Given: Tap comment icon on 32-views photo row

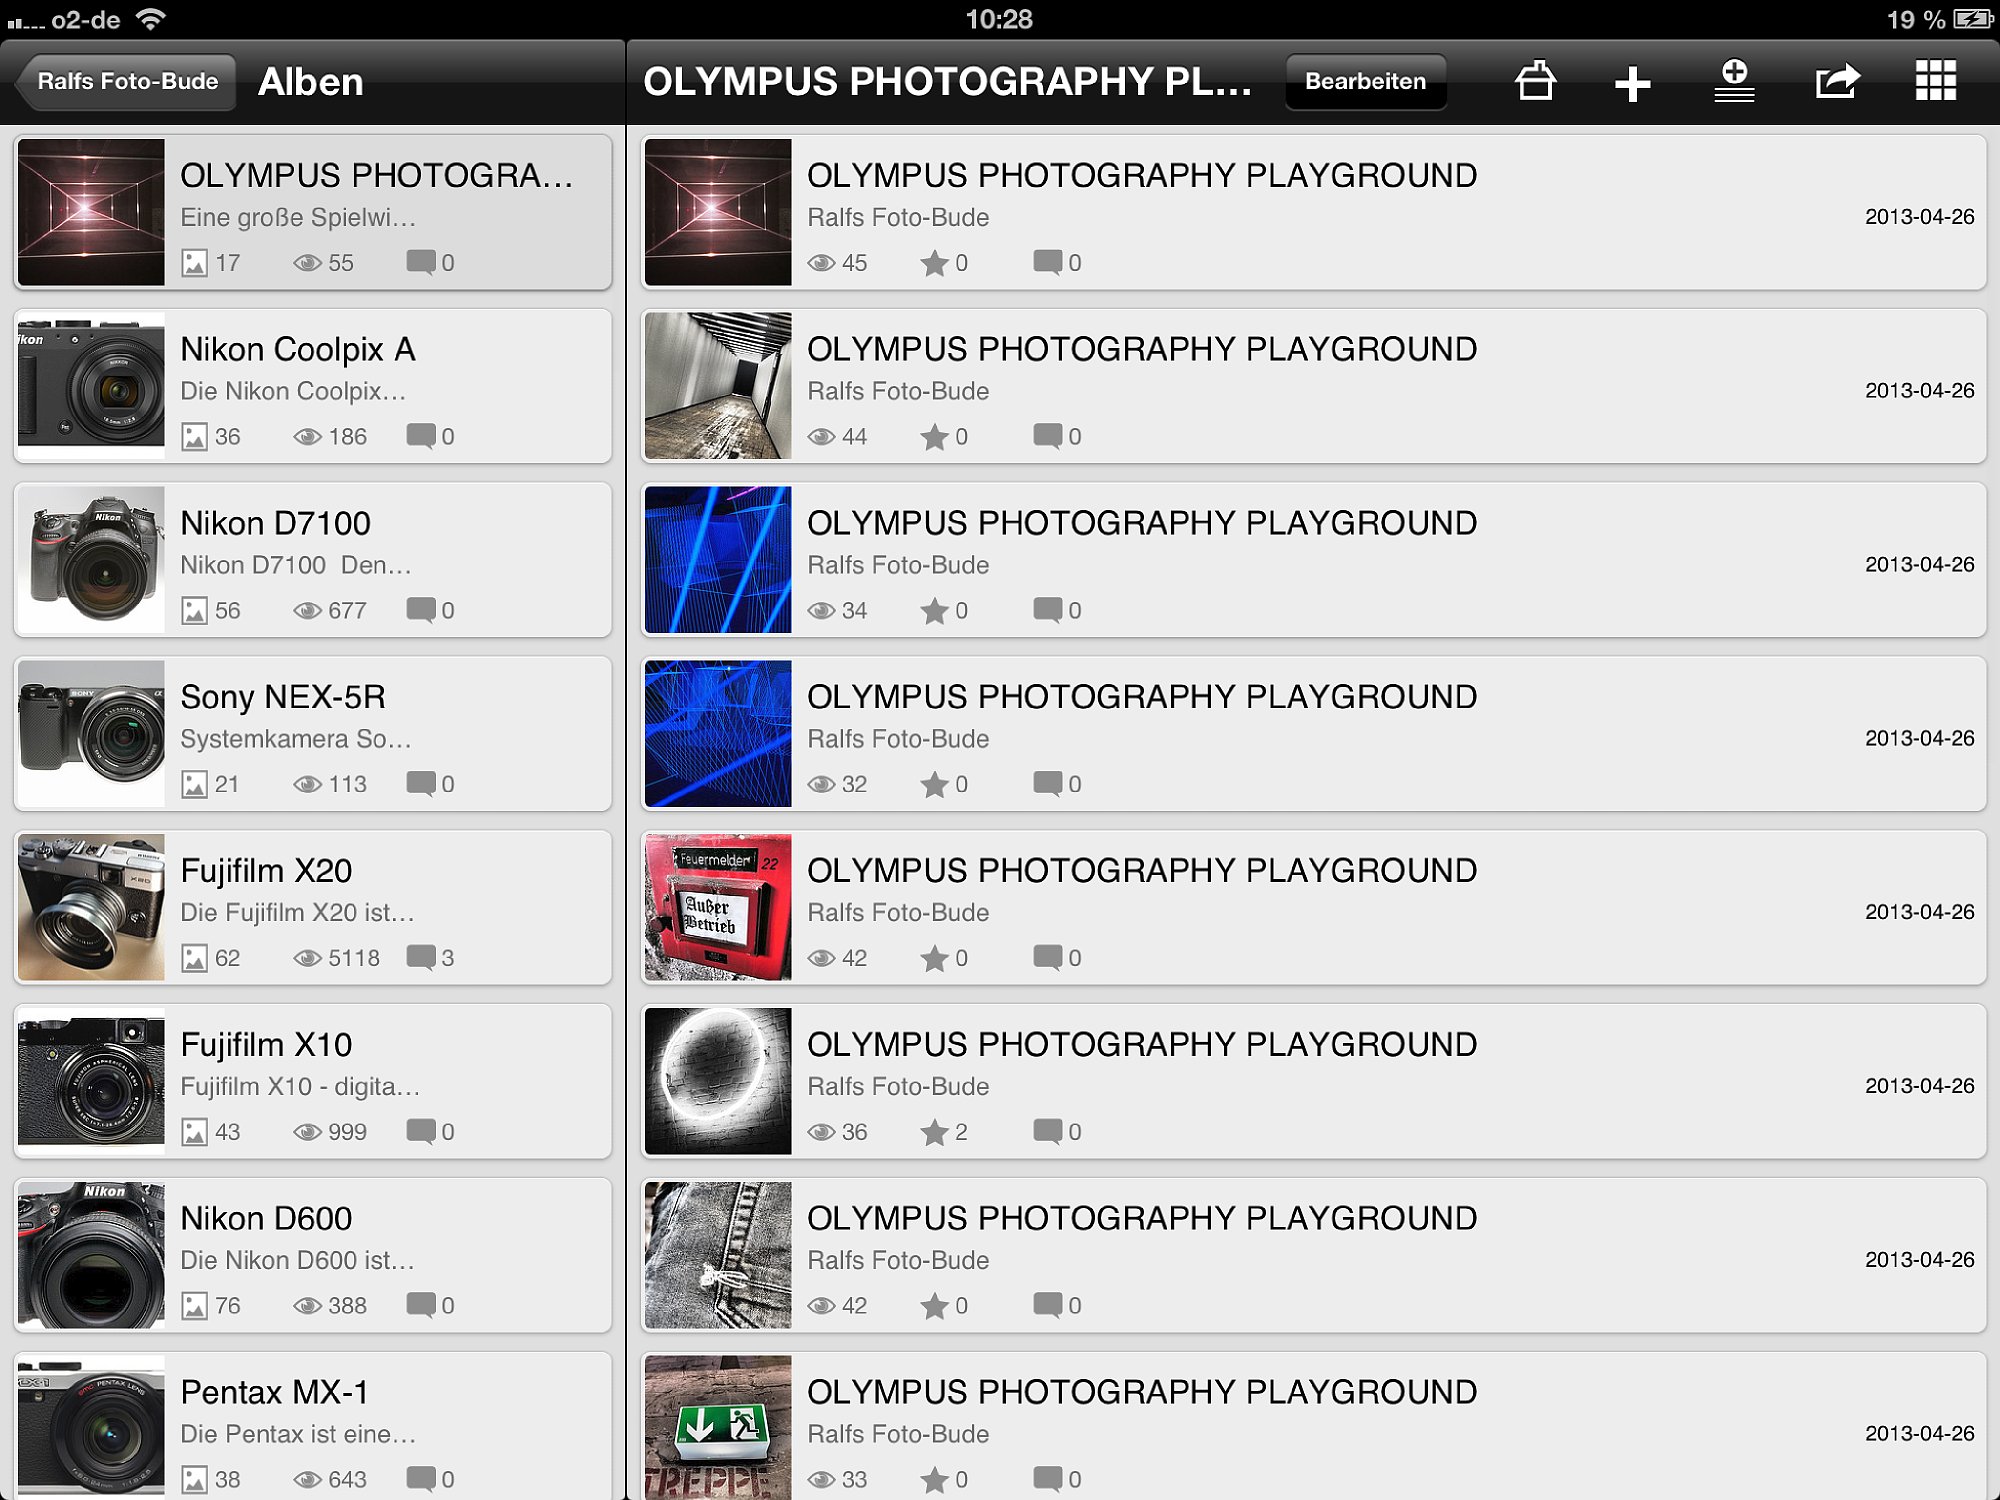Looking at the screenshot, I should click(x=1047, y=784).
